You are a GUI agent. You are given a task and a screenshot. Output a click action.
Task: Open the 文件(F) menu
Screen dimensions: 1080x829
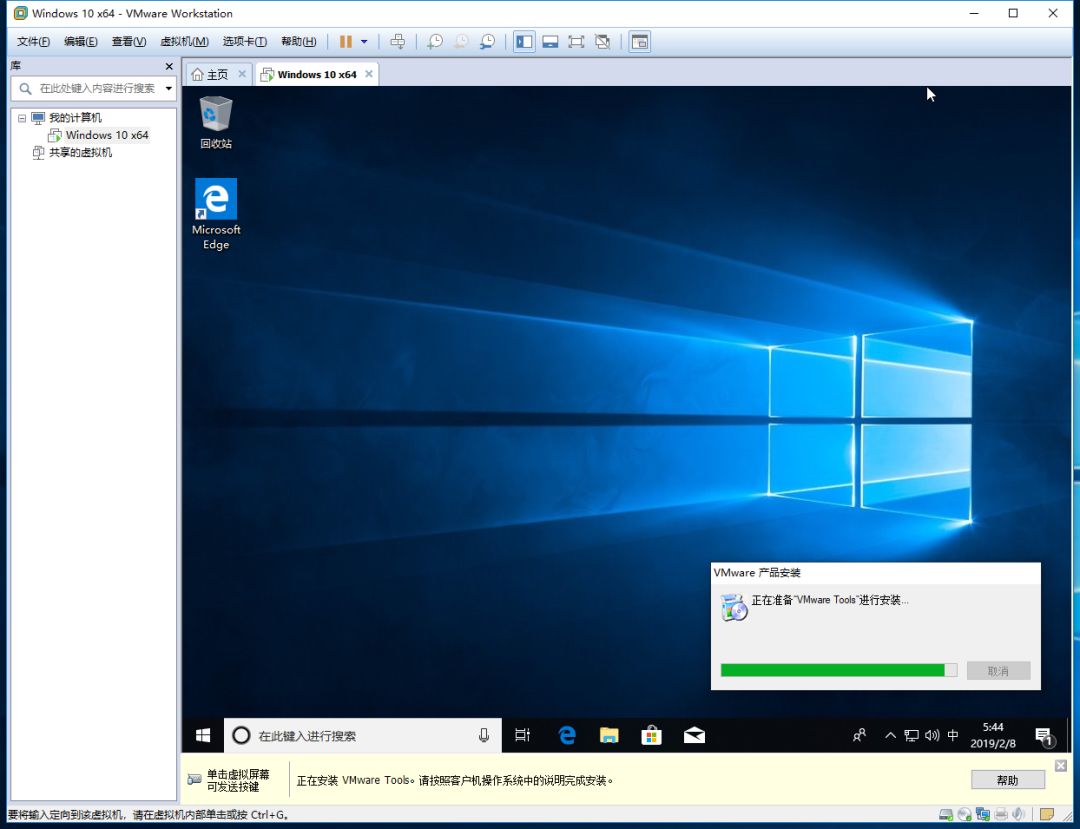click(x=33, y=41)
